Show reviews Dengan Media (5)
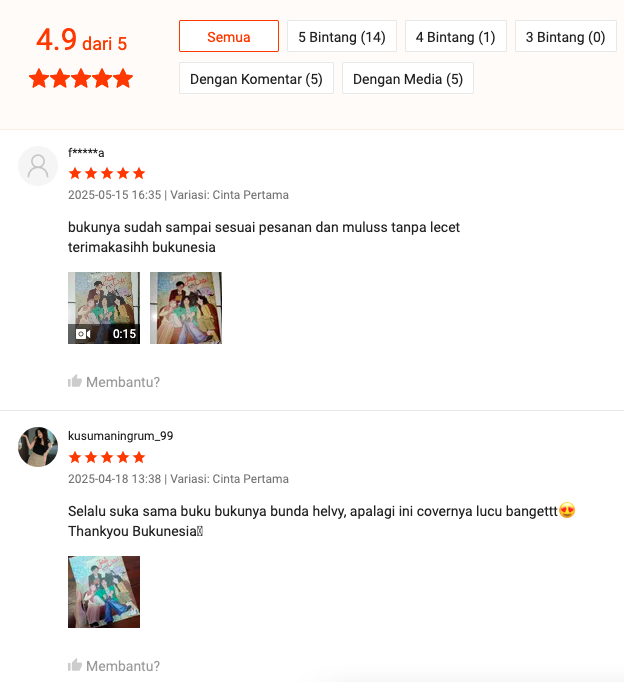 pyautogui.click(x=408, y=78)
